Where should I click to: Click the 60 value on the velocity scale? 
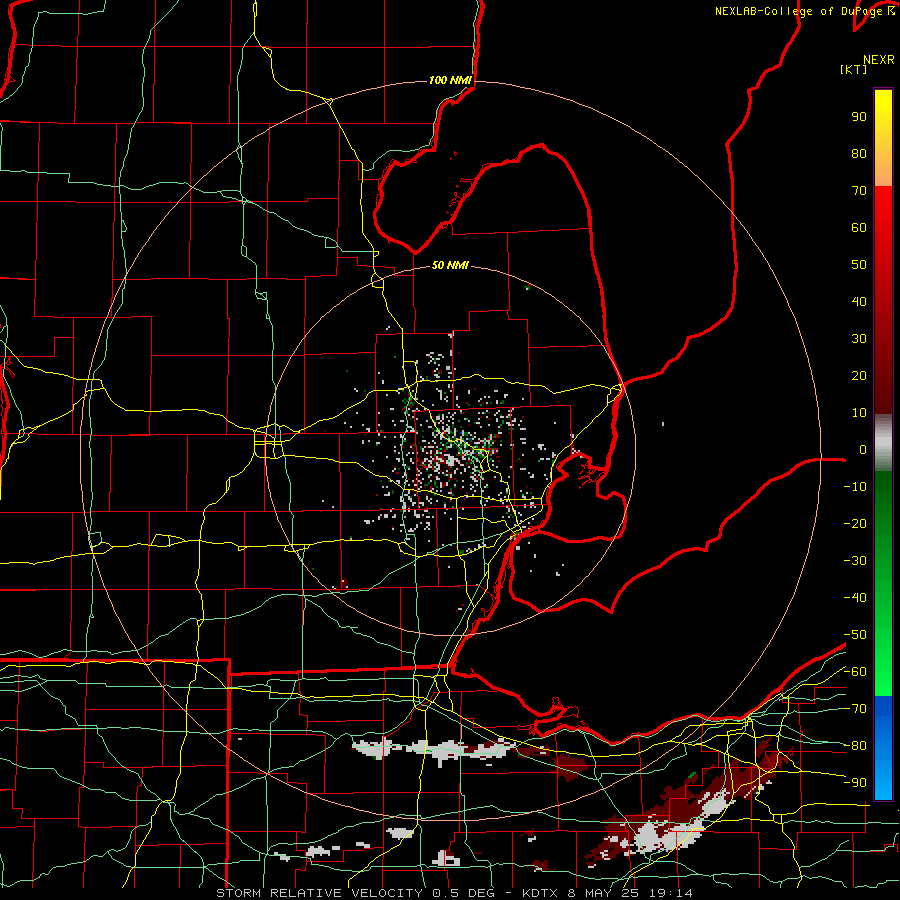point(859,227)
